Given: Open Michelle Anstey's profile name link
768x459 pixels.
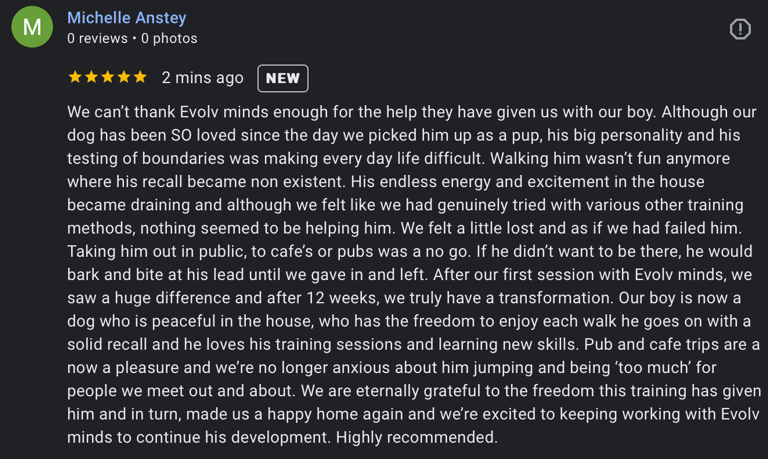Looking at the screenshot, I should coord(126,18).
